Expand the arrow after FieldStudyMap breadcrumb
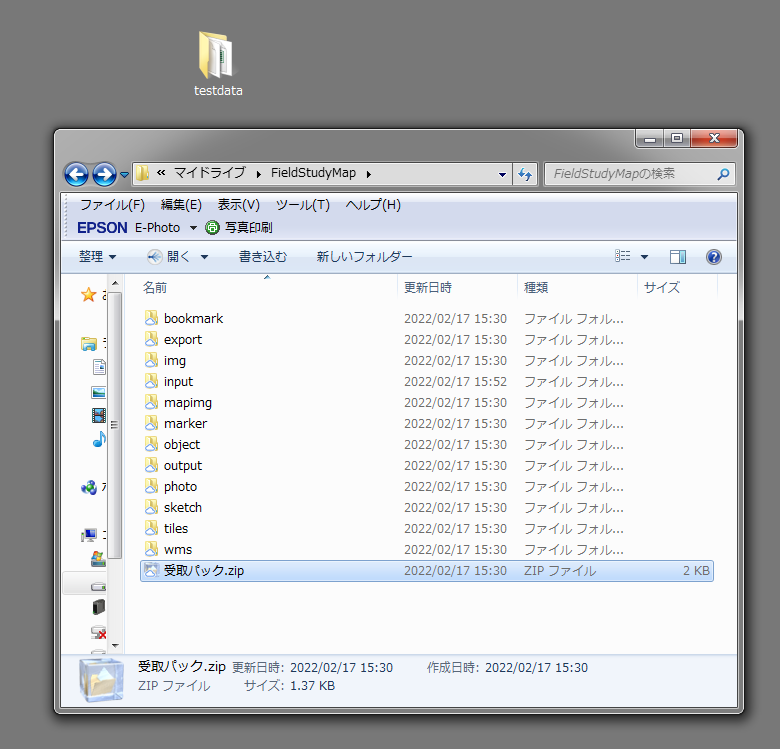The height and width of the screenshot is (749, 780). pyautogui.click(x=369, y=174)
